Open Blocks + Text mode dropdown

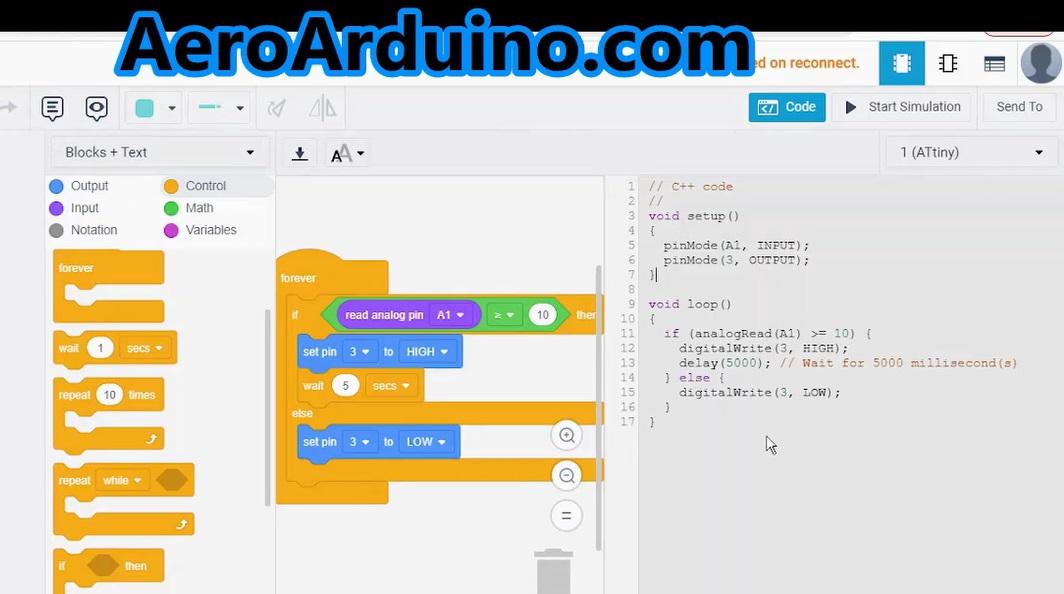click(159, 153)
